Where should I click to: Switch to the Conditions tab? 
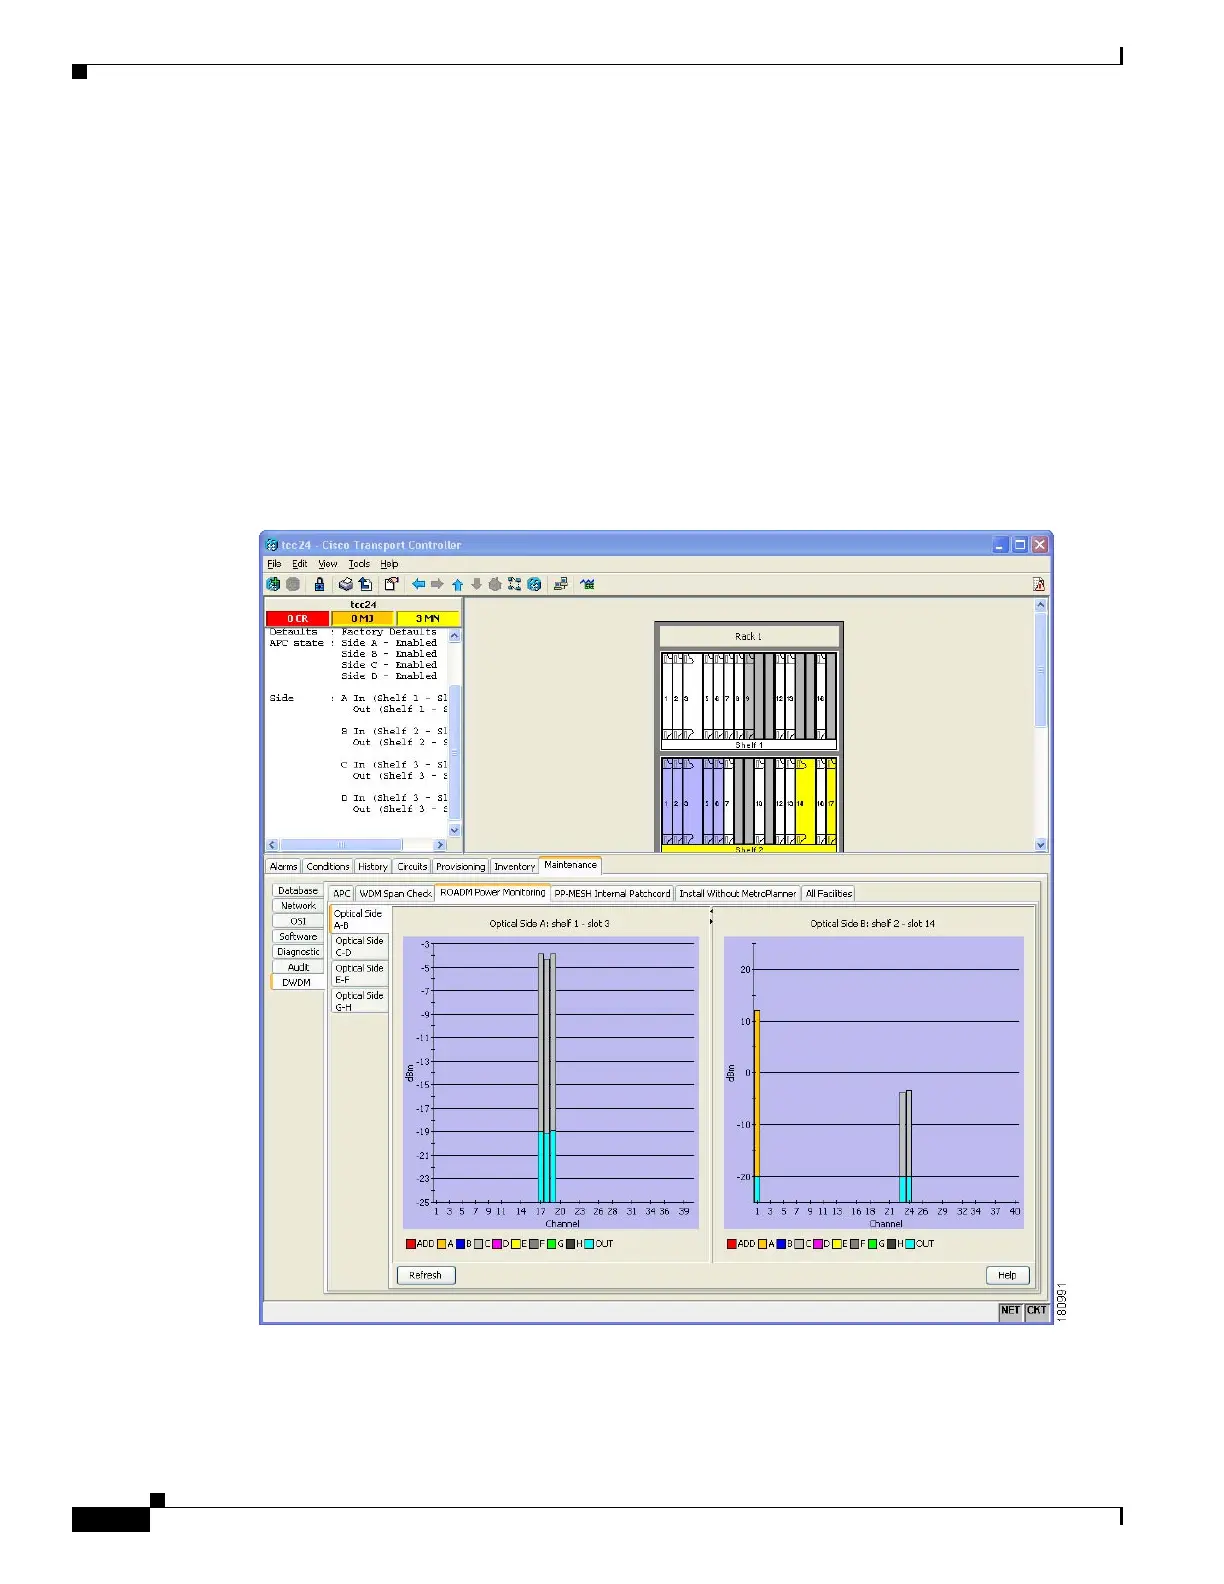coord(328,867)
